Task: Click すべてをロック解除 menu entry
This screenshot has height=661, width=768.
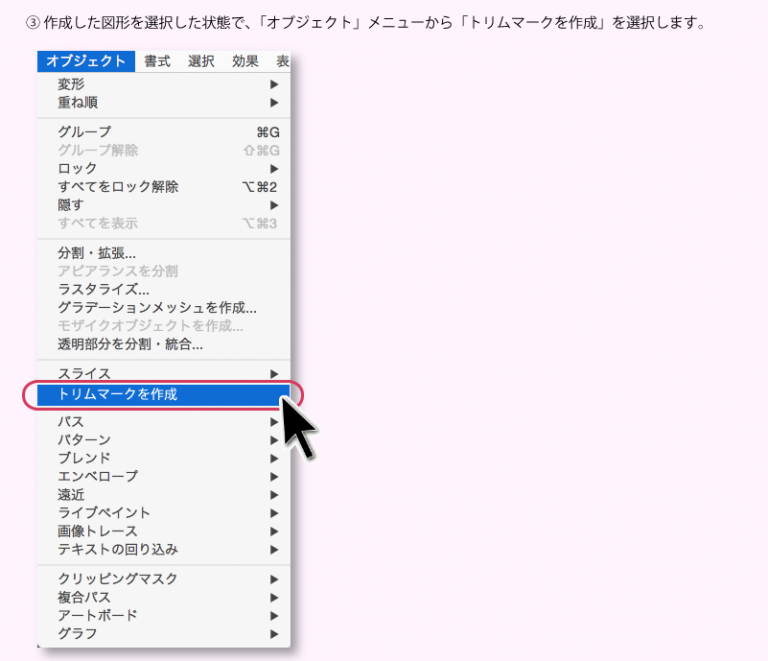Action: 118,187
